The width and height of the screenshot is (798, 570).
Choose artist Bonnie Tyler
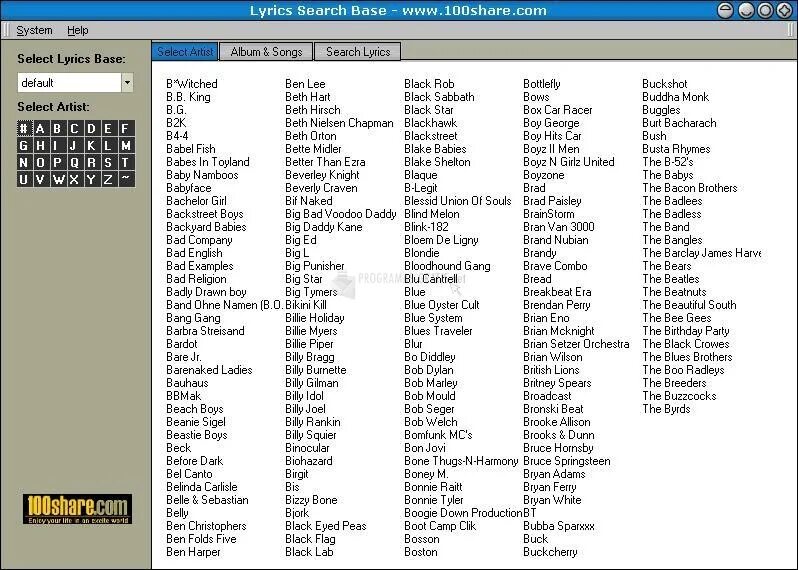point(434,500)
